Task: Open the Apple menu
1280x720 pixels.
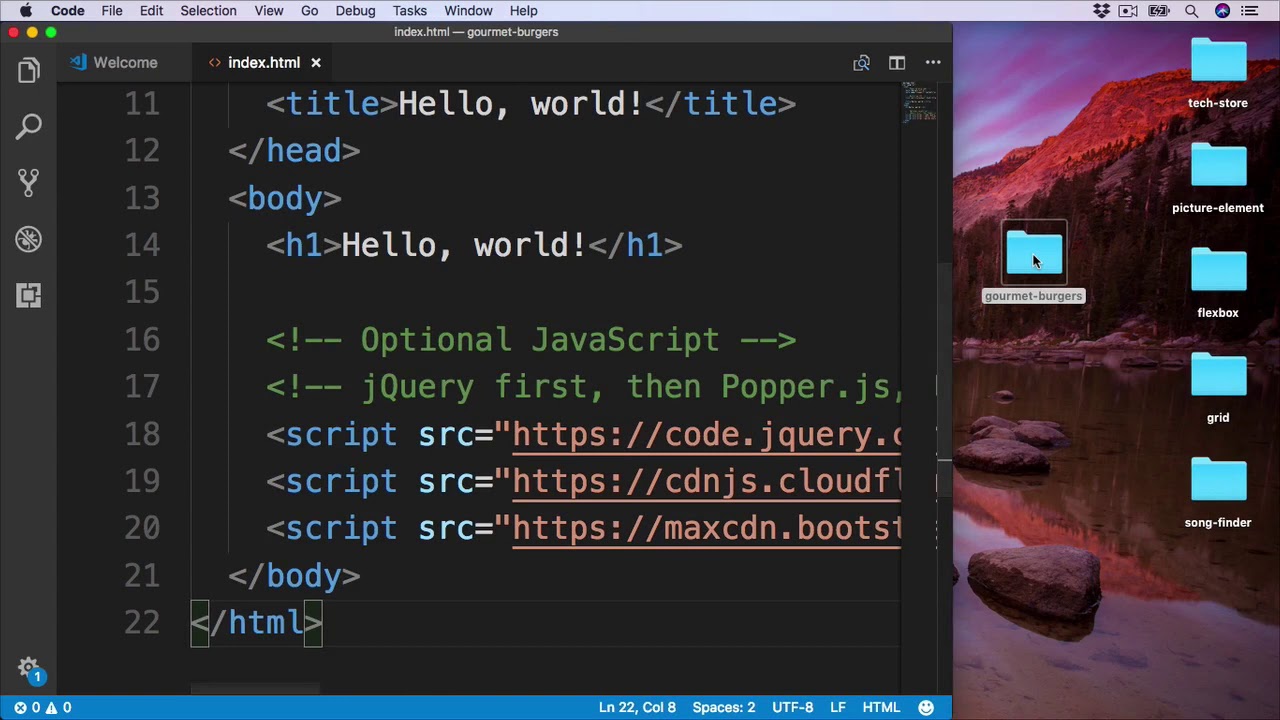Action: click(26, 11)
